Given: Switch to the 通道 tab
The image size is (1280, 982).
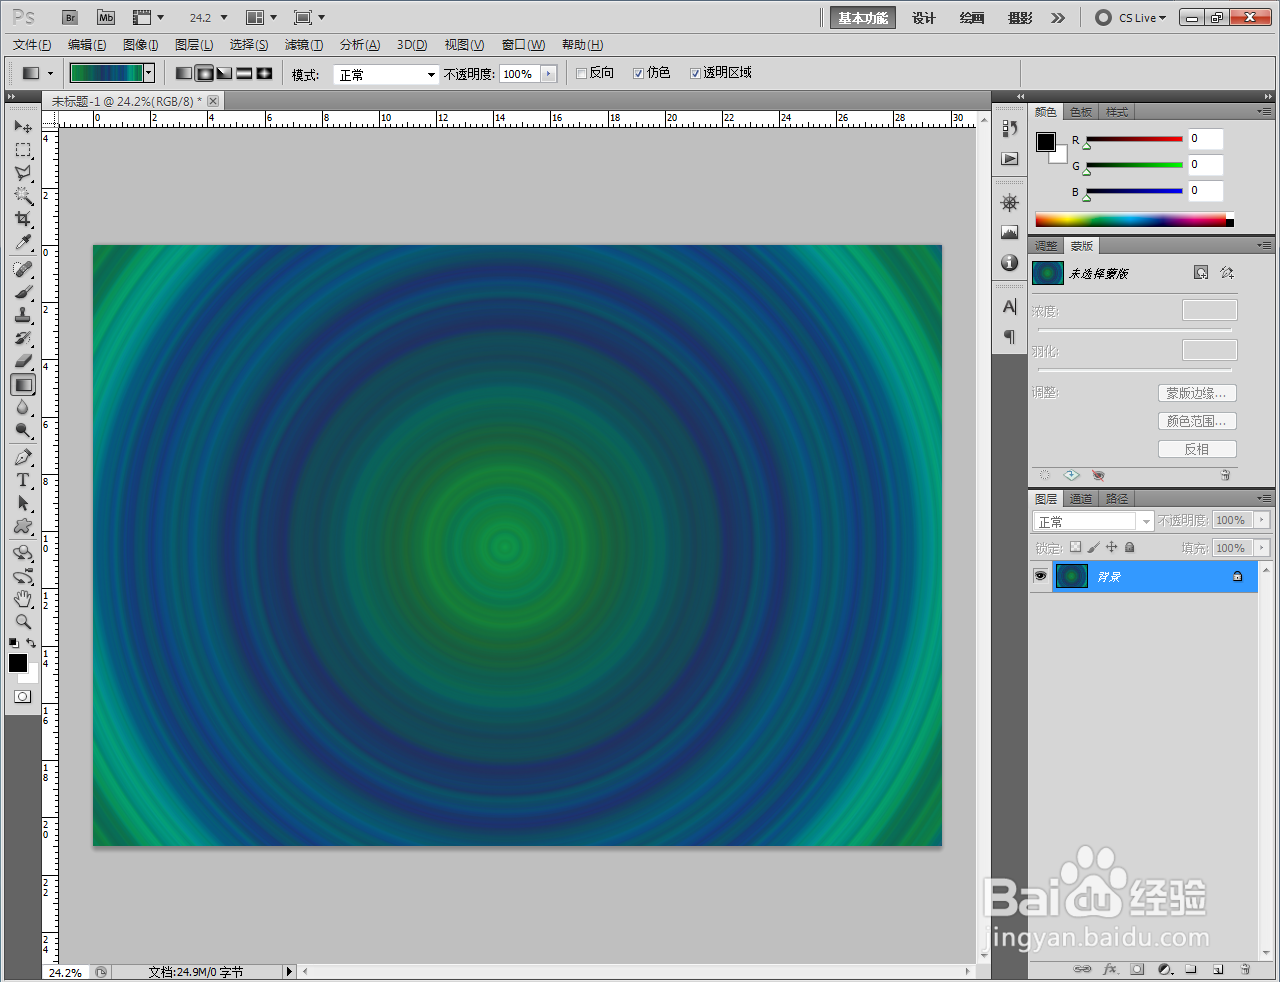Looking at the screenshot, I should 1081,499.
